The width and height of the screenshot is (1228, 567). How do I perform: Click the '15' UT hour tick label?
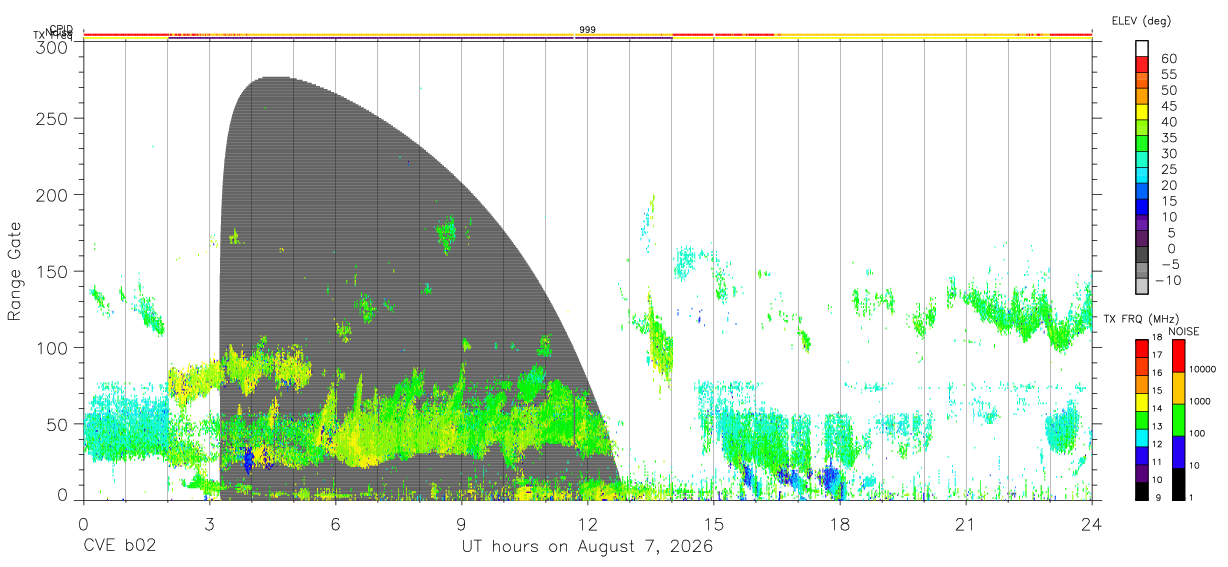tap(714, 525)
